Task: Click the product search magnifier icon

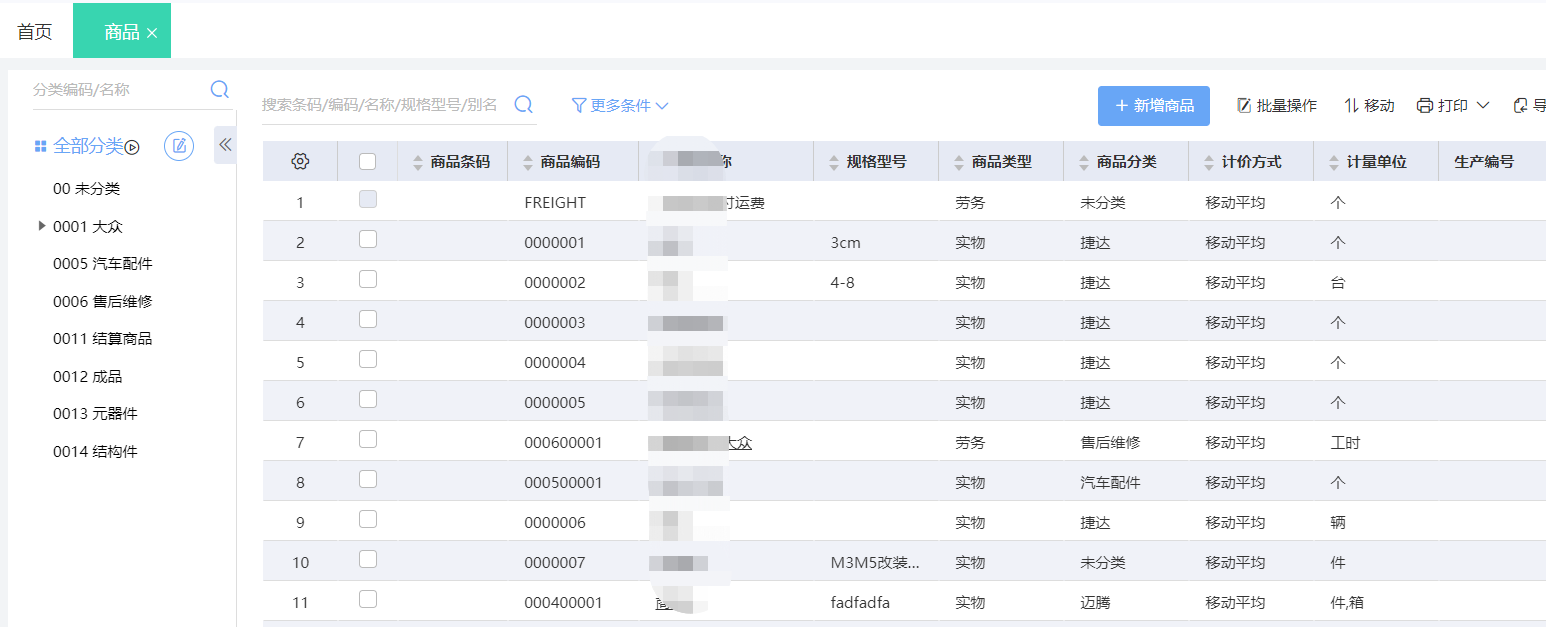Action: [523, 105]
